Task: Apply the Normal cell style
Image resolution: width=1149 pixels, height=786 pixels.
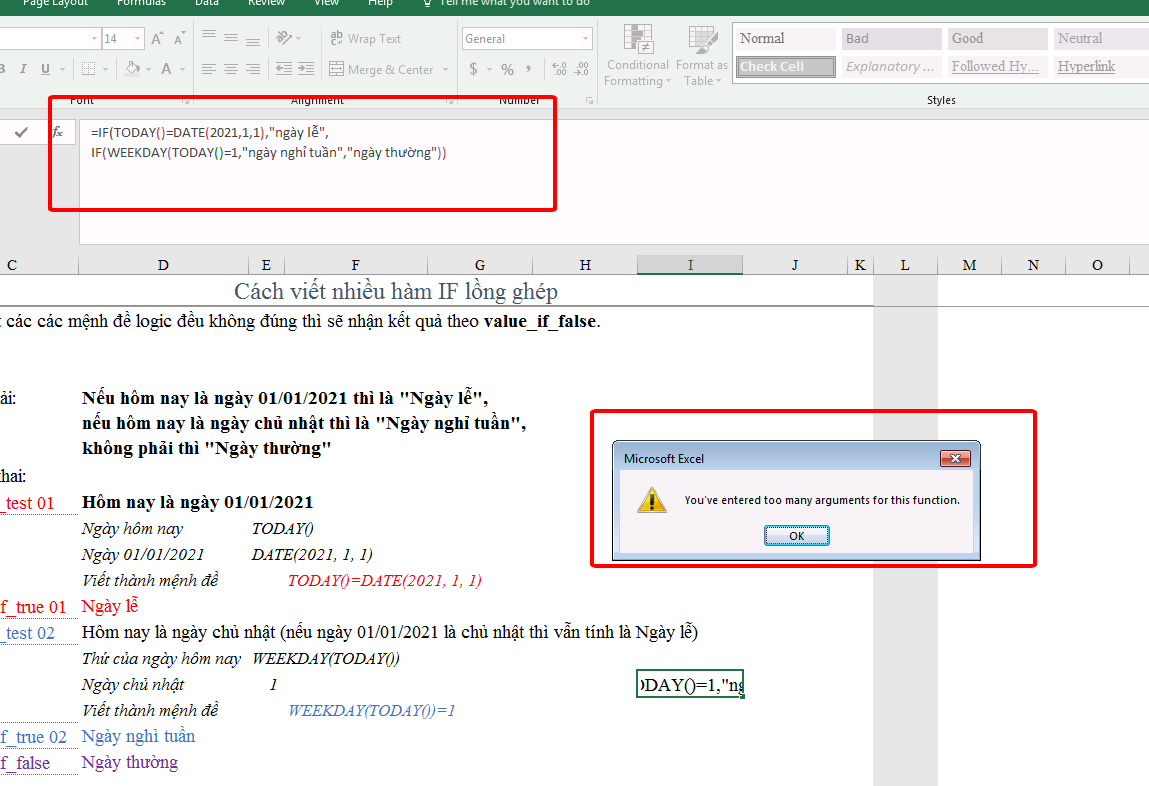Action: [x=785, y=38]
